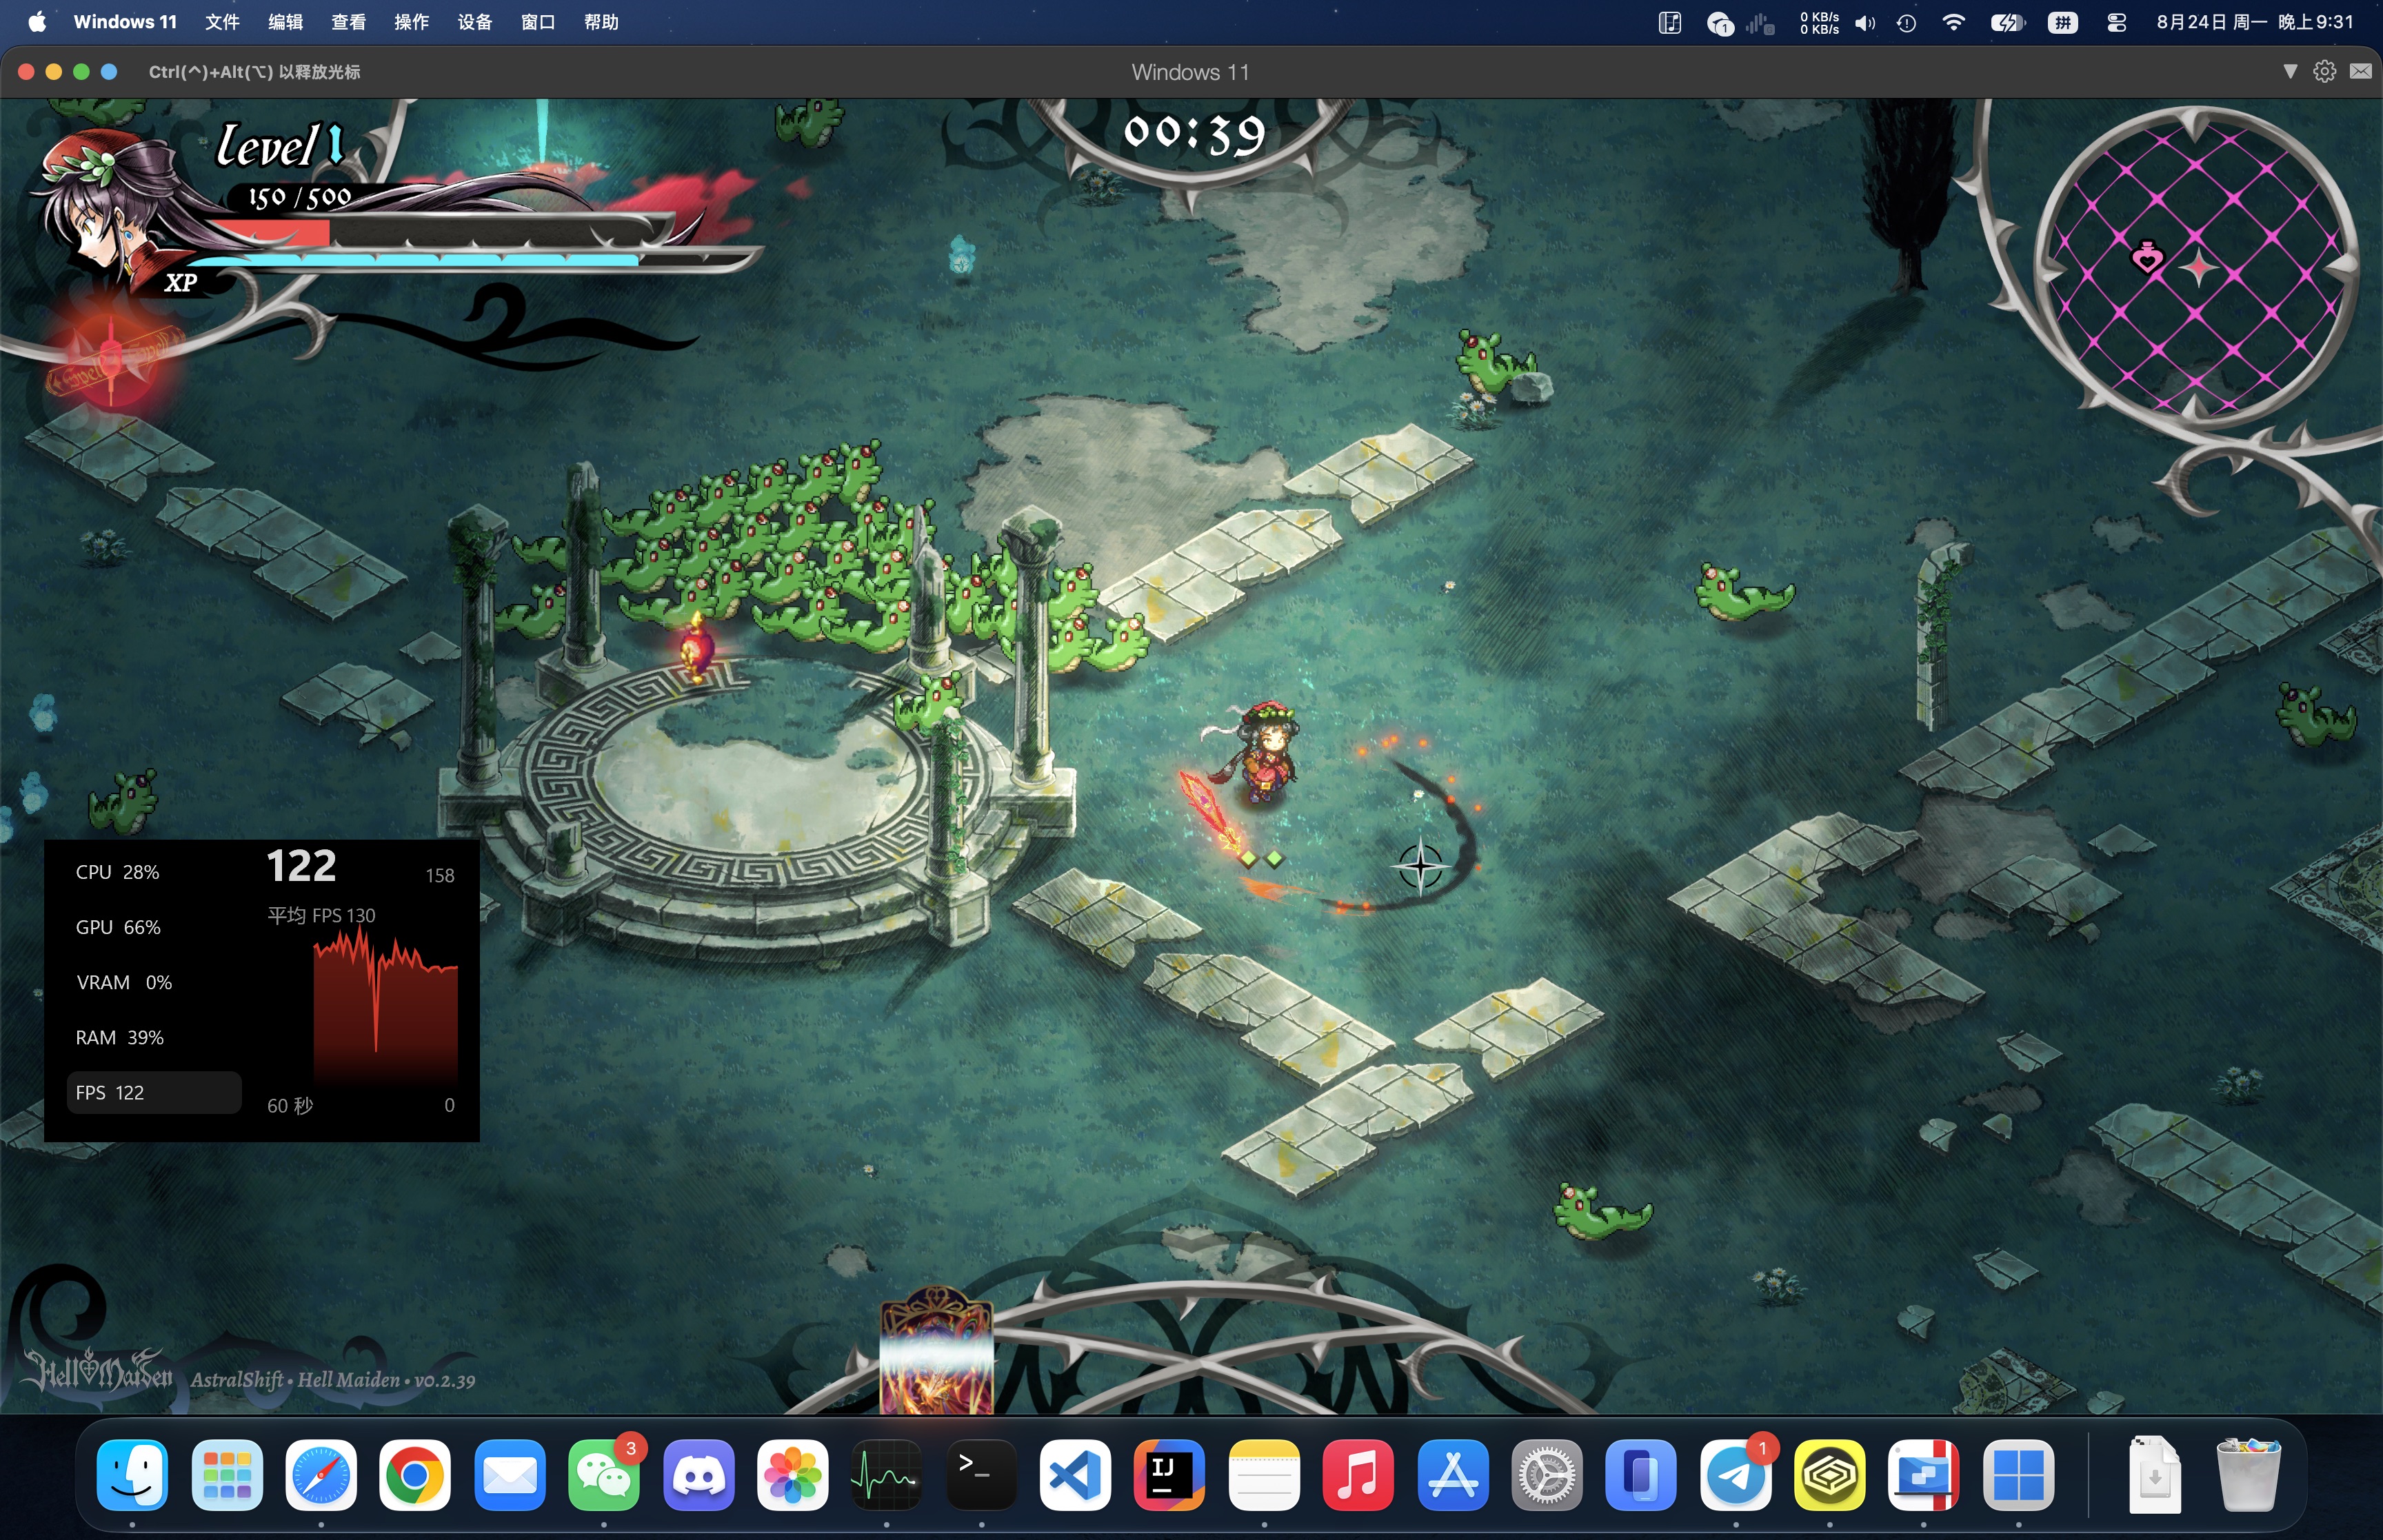This screenshot has width=2383, height=1540.
Task: Open WeChat with three unread messages
Action: (x=604, y=1474)
